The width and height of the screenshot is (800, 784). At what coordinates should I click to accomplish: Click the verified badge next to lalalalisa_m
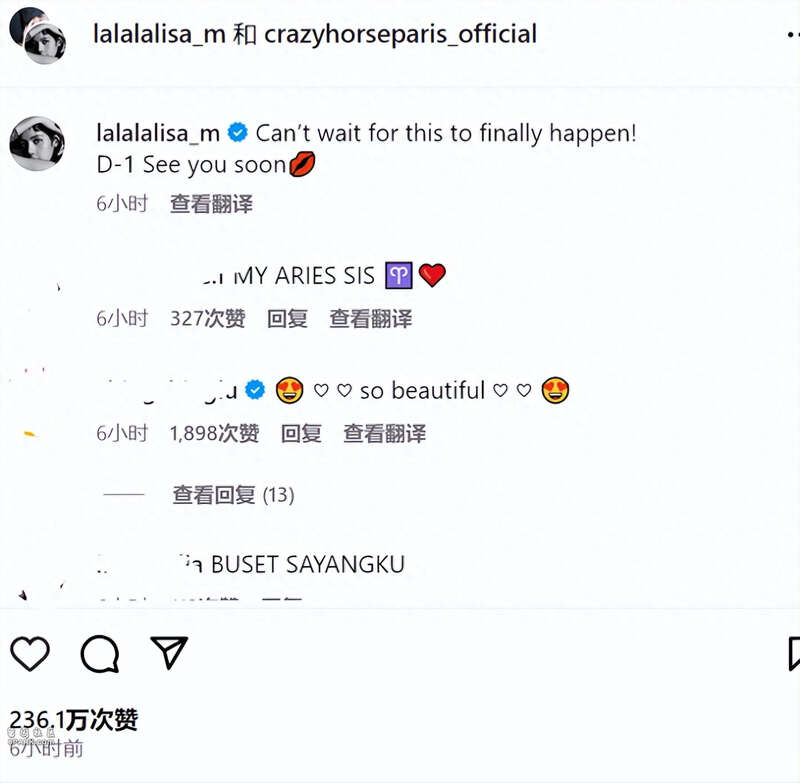coord(237,133)
